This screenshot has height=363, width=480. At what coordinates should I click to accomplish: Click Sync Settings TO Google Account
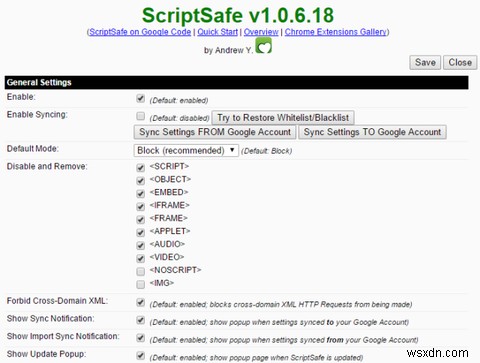[x=372, y=132]
